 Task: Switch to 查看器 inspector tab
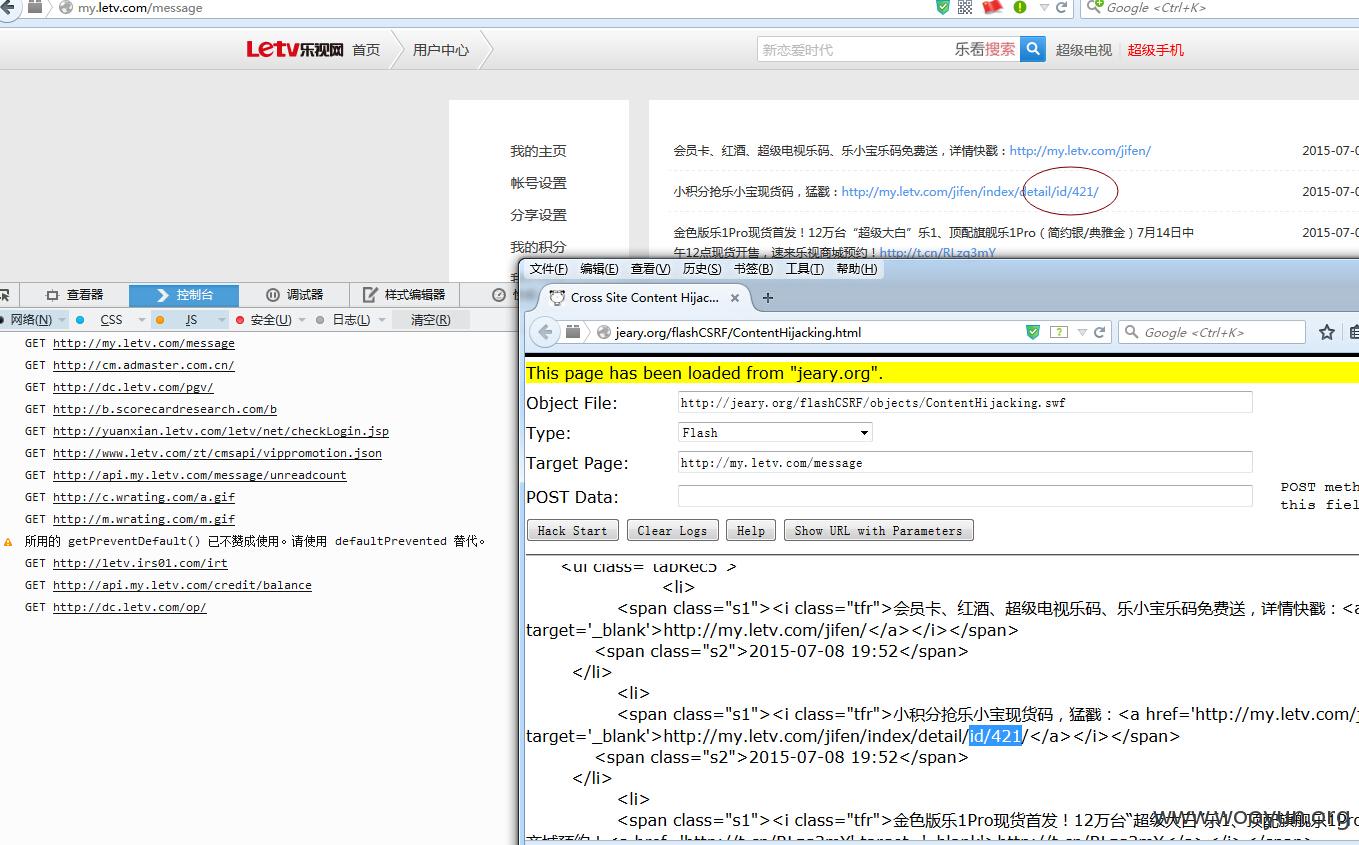[x=75, y=295]
